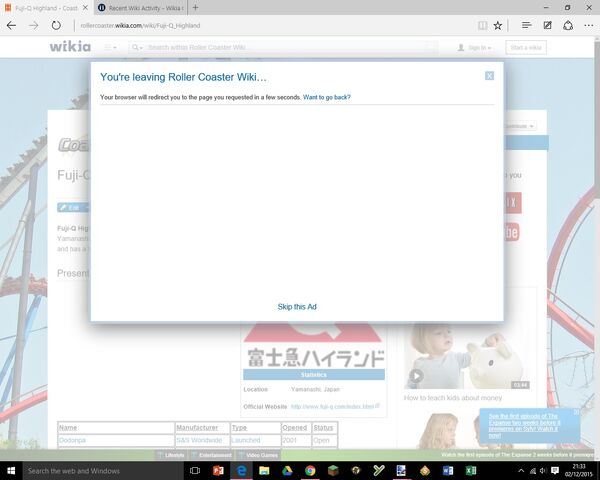Open search scope dropdown magnifier
600x480 pixels.
tap(137, 47)
